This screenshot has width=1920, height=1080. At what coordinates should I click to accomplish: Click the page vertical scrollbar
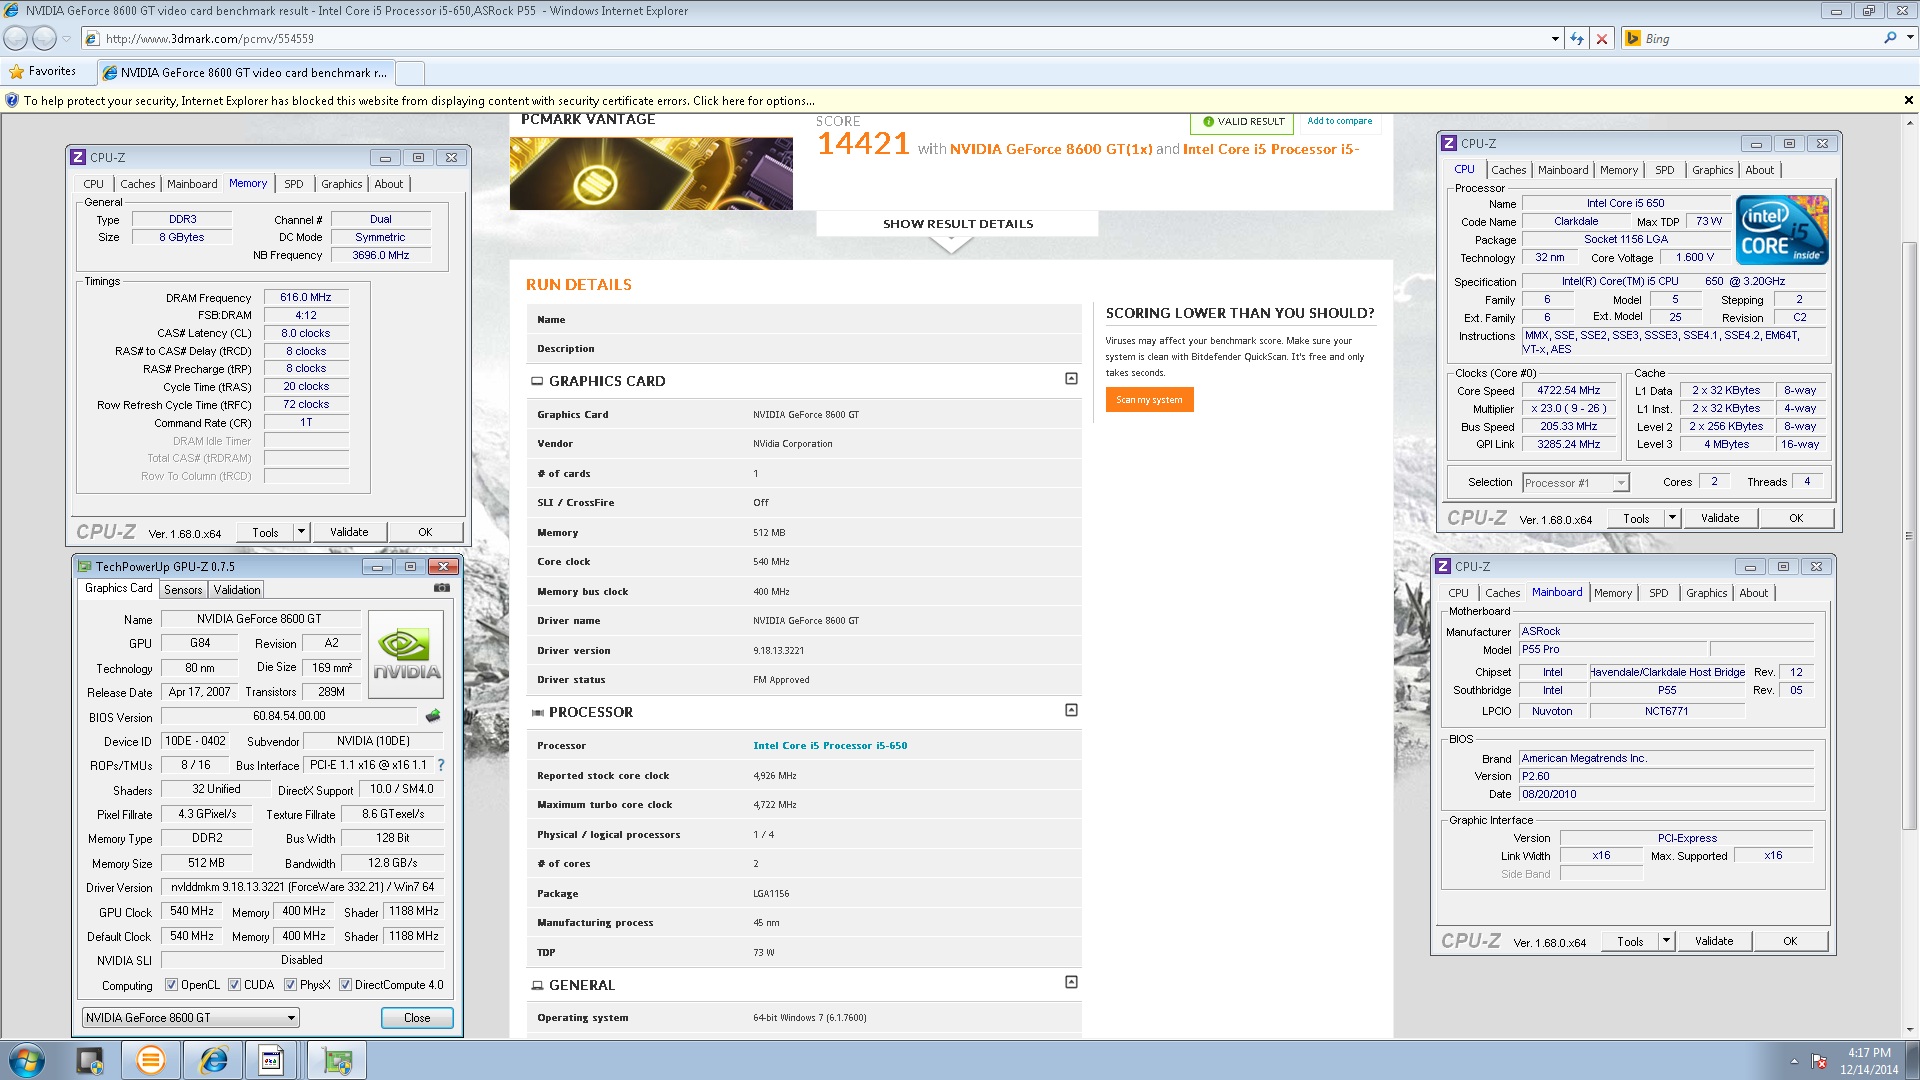click(x=1910, y=535)
